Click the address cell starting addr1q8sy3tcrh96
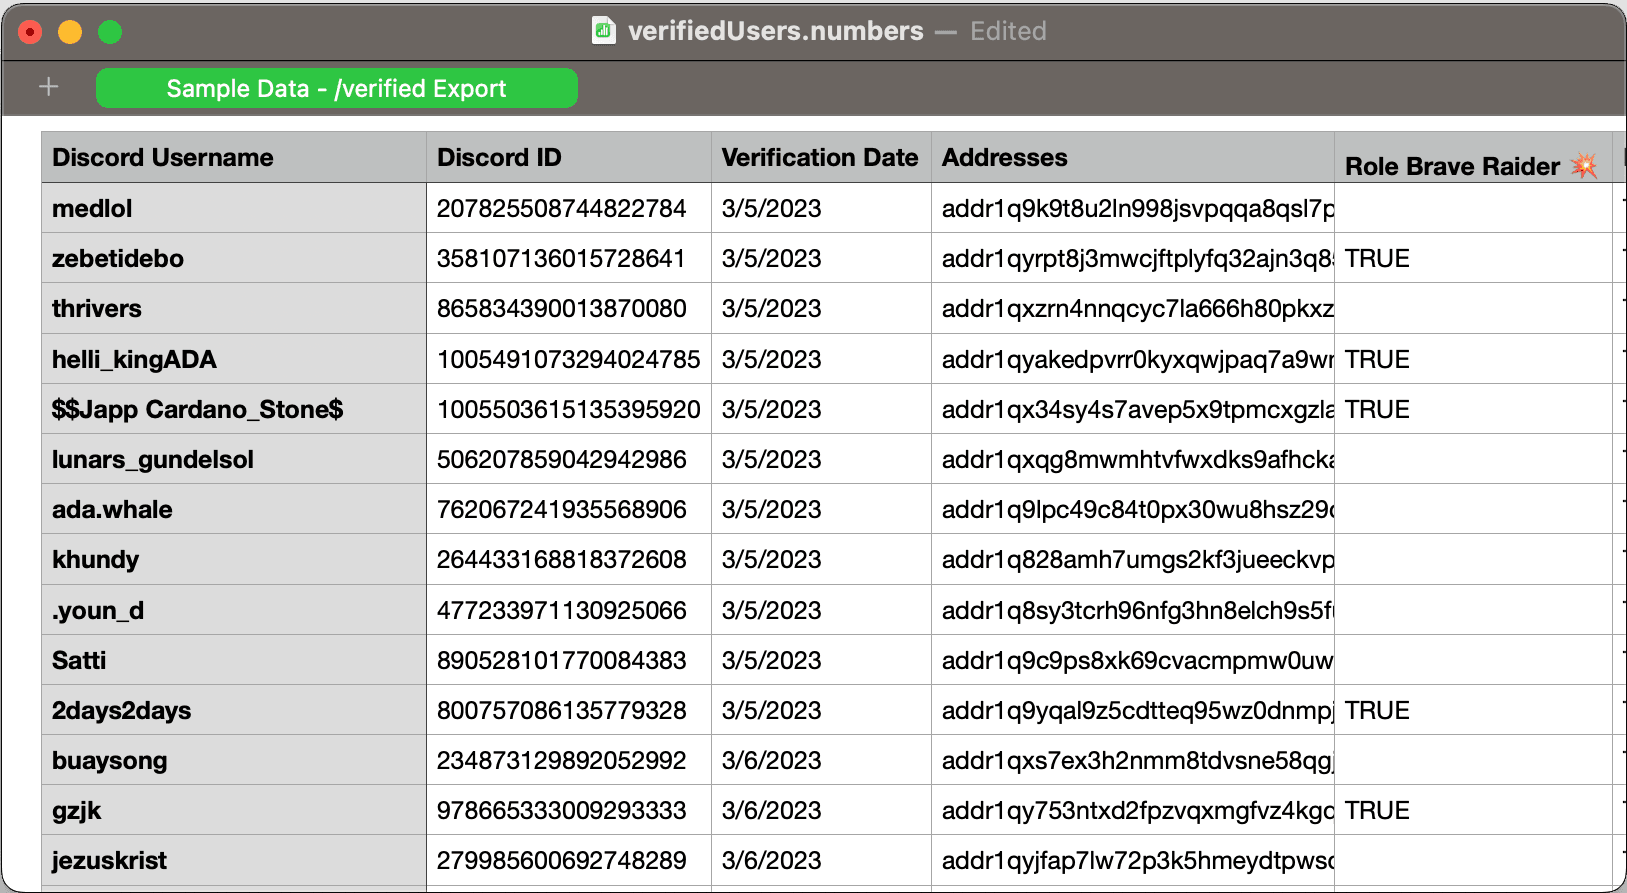Viewport: 1627px width, 893px height. pyautogui.click(x=1133, y=610)
